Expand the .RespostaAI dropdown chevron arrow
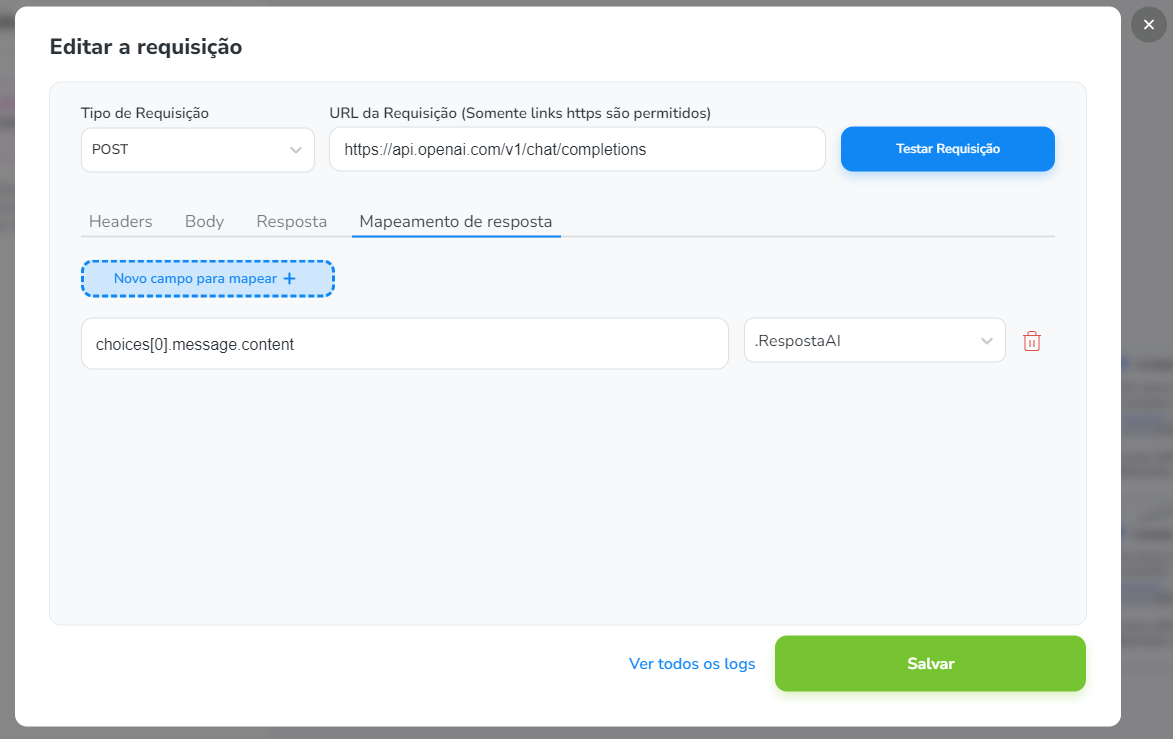This screenshot has width=1173, height=739. pos(987,341)
